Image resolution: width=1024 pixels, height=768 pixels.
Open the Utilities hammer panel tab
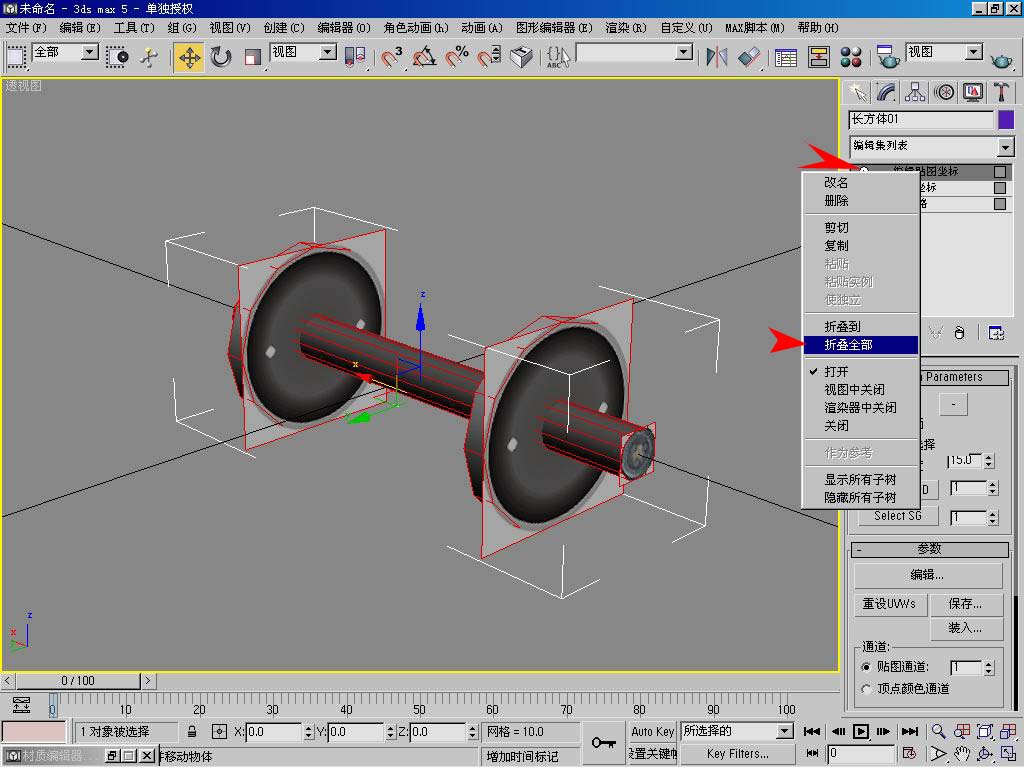point(1001,92)
